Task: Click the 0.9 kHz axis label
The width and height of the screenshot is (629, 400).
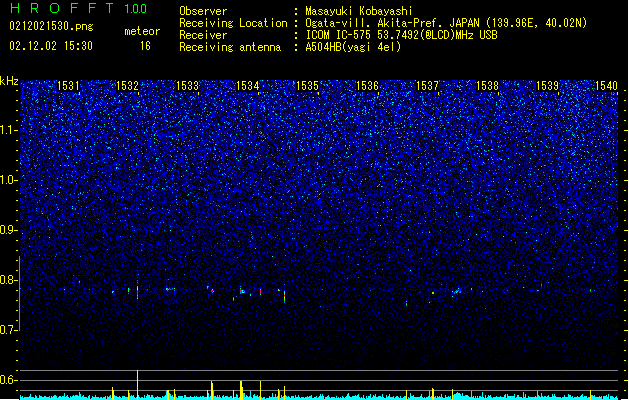Action: pos(9,230)
